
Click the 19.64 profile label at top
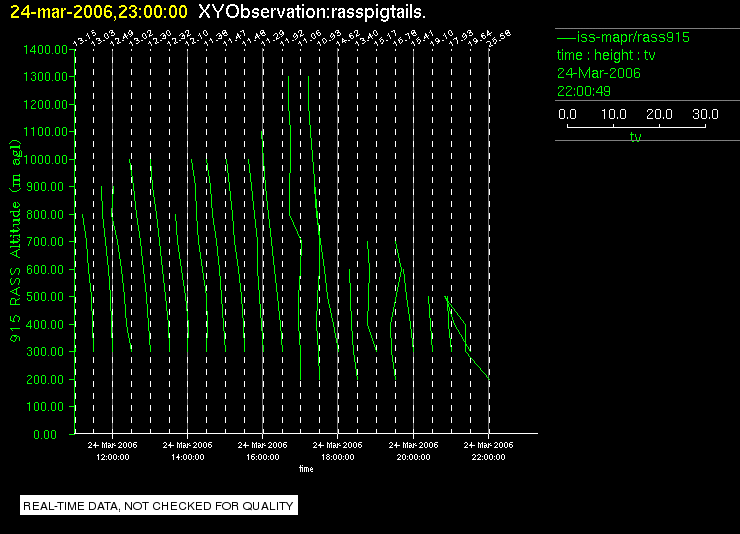coord(480,38)
